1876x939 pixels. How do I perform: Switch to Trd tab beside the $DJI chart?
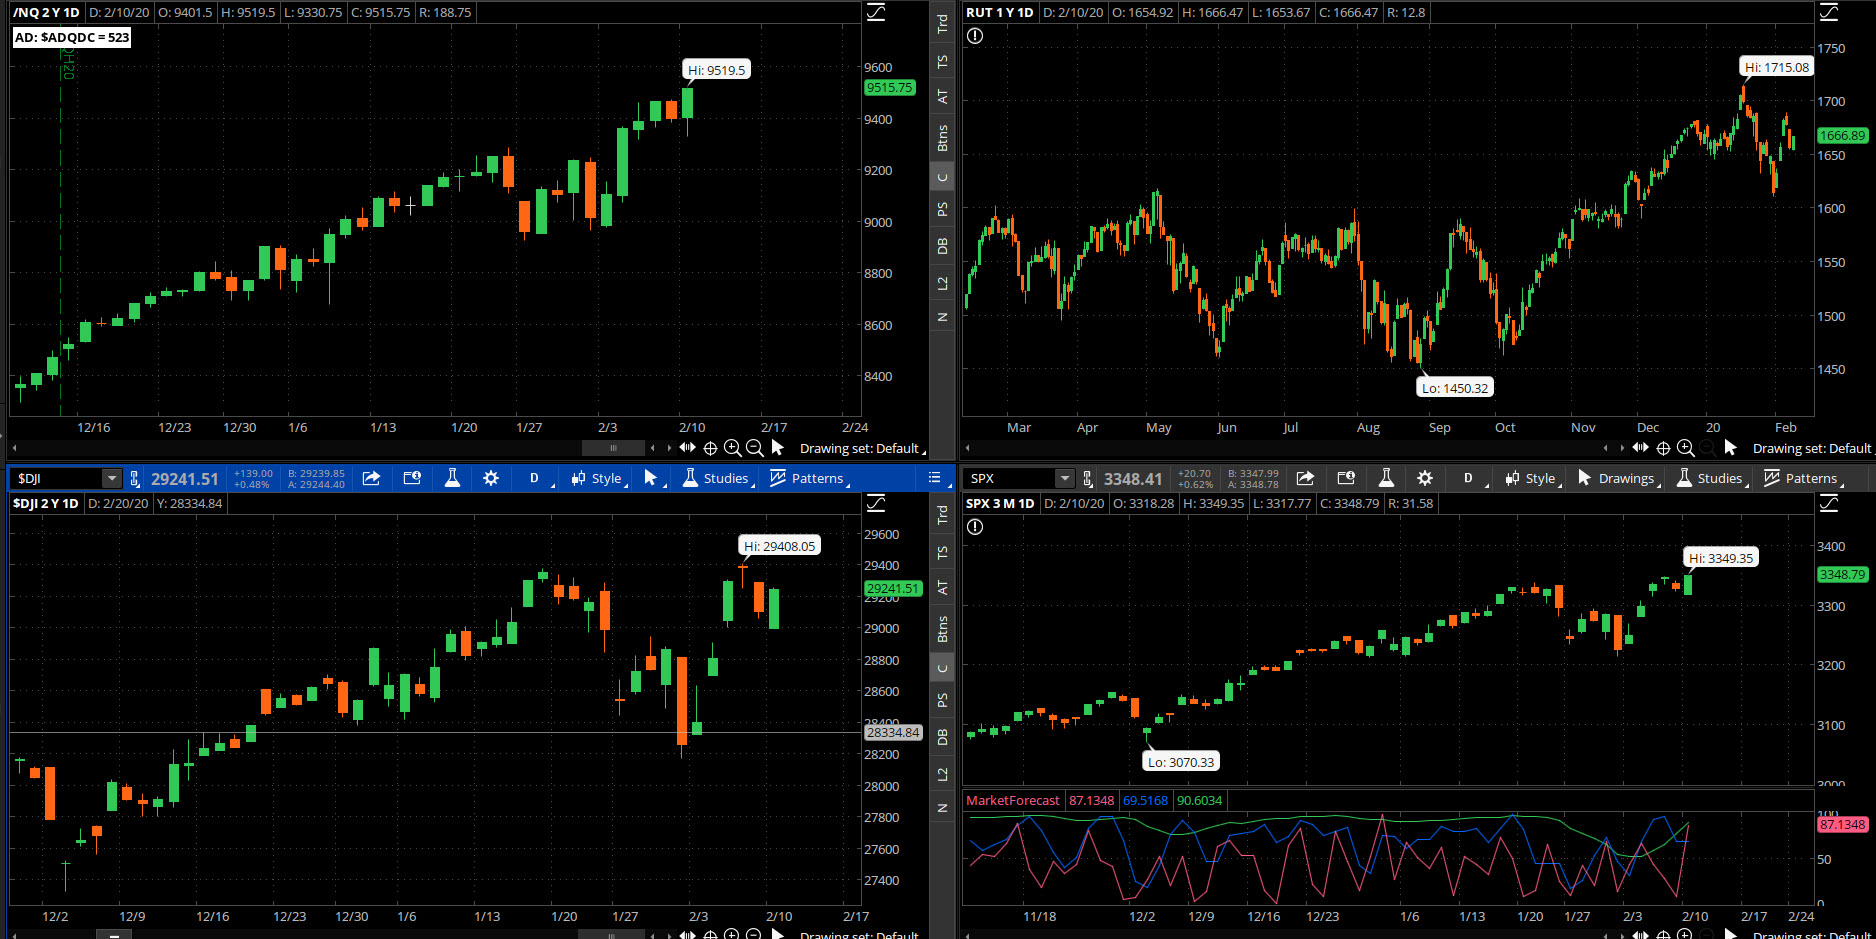click(942, 514)
